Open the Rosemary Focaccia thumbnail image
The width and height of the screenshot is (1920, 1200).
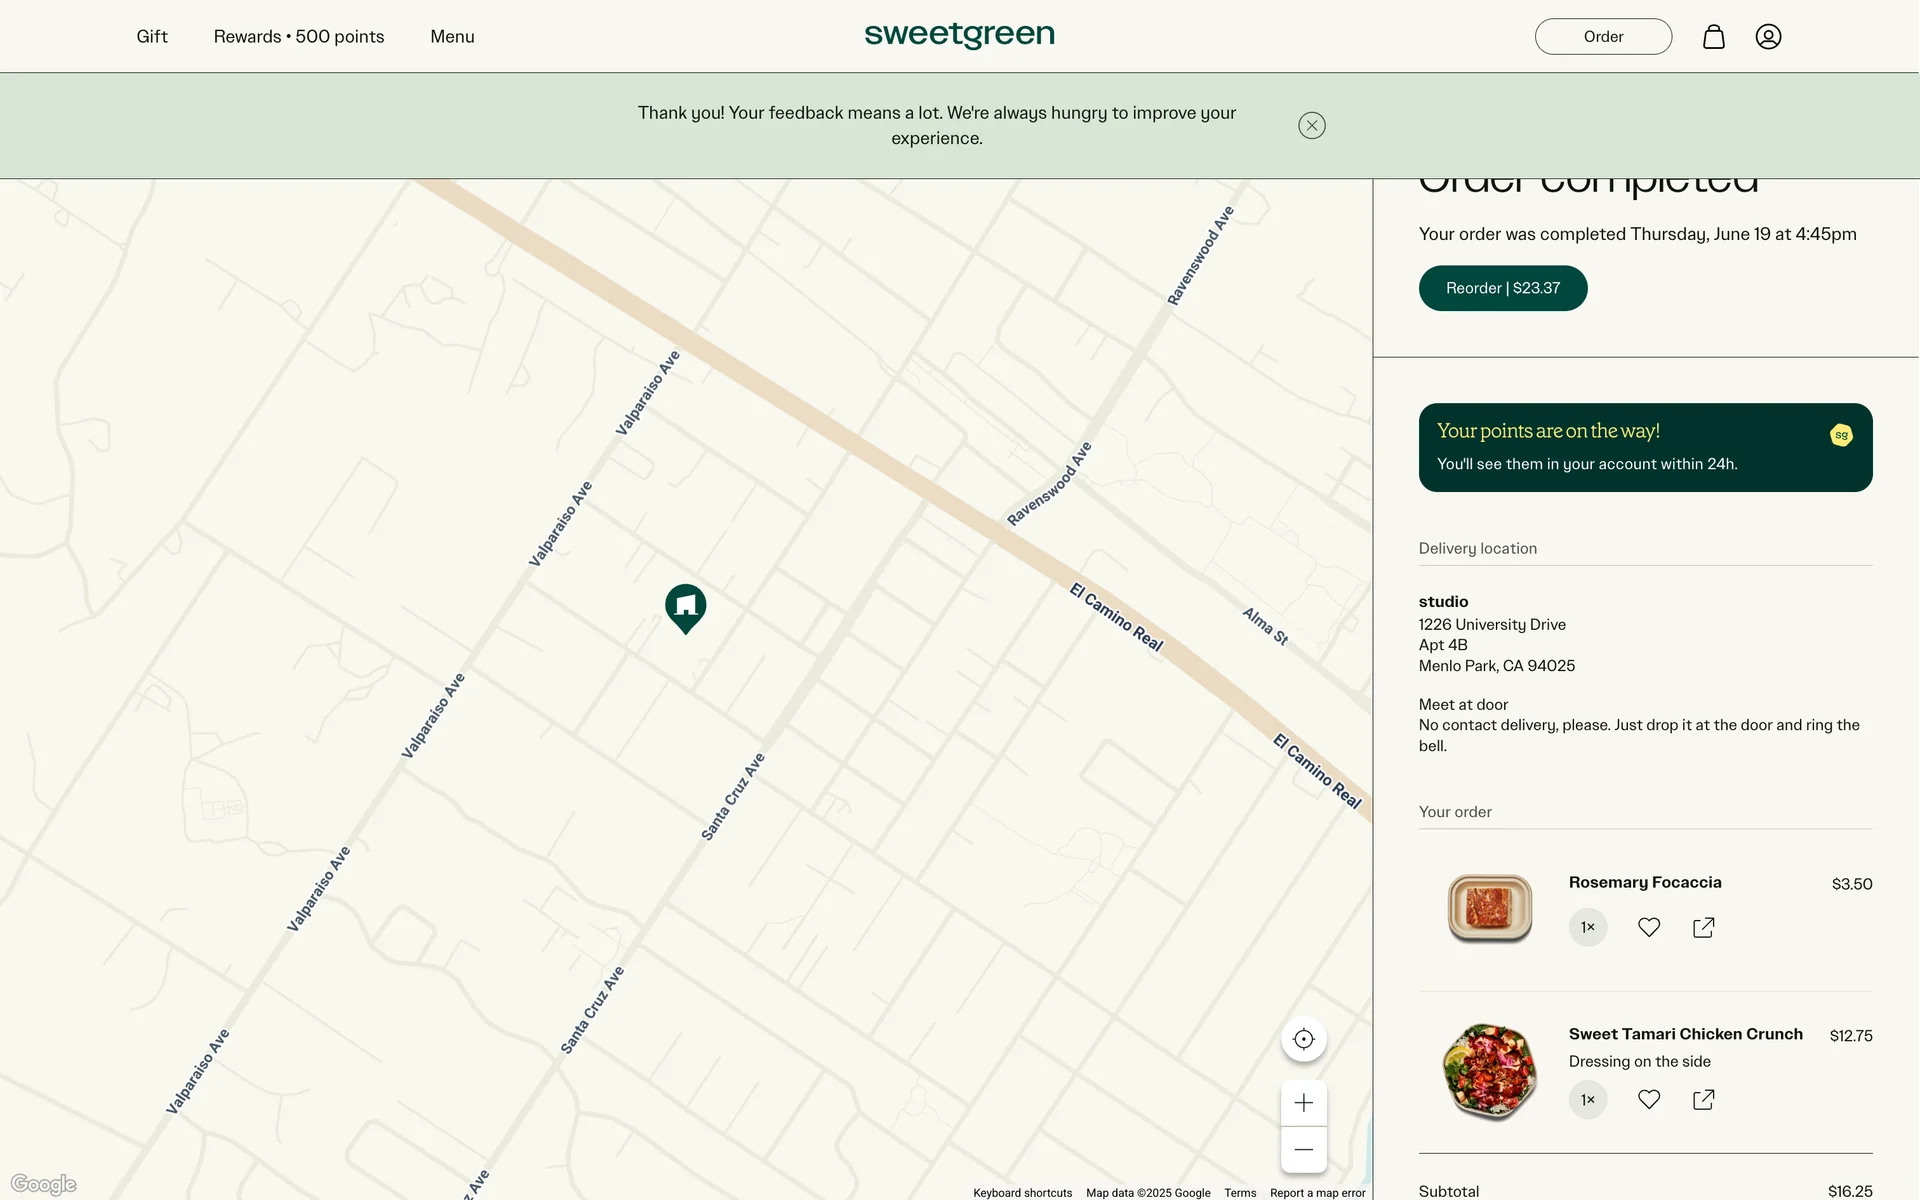click(1490, 908)
